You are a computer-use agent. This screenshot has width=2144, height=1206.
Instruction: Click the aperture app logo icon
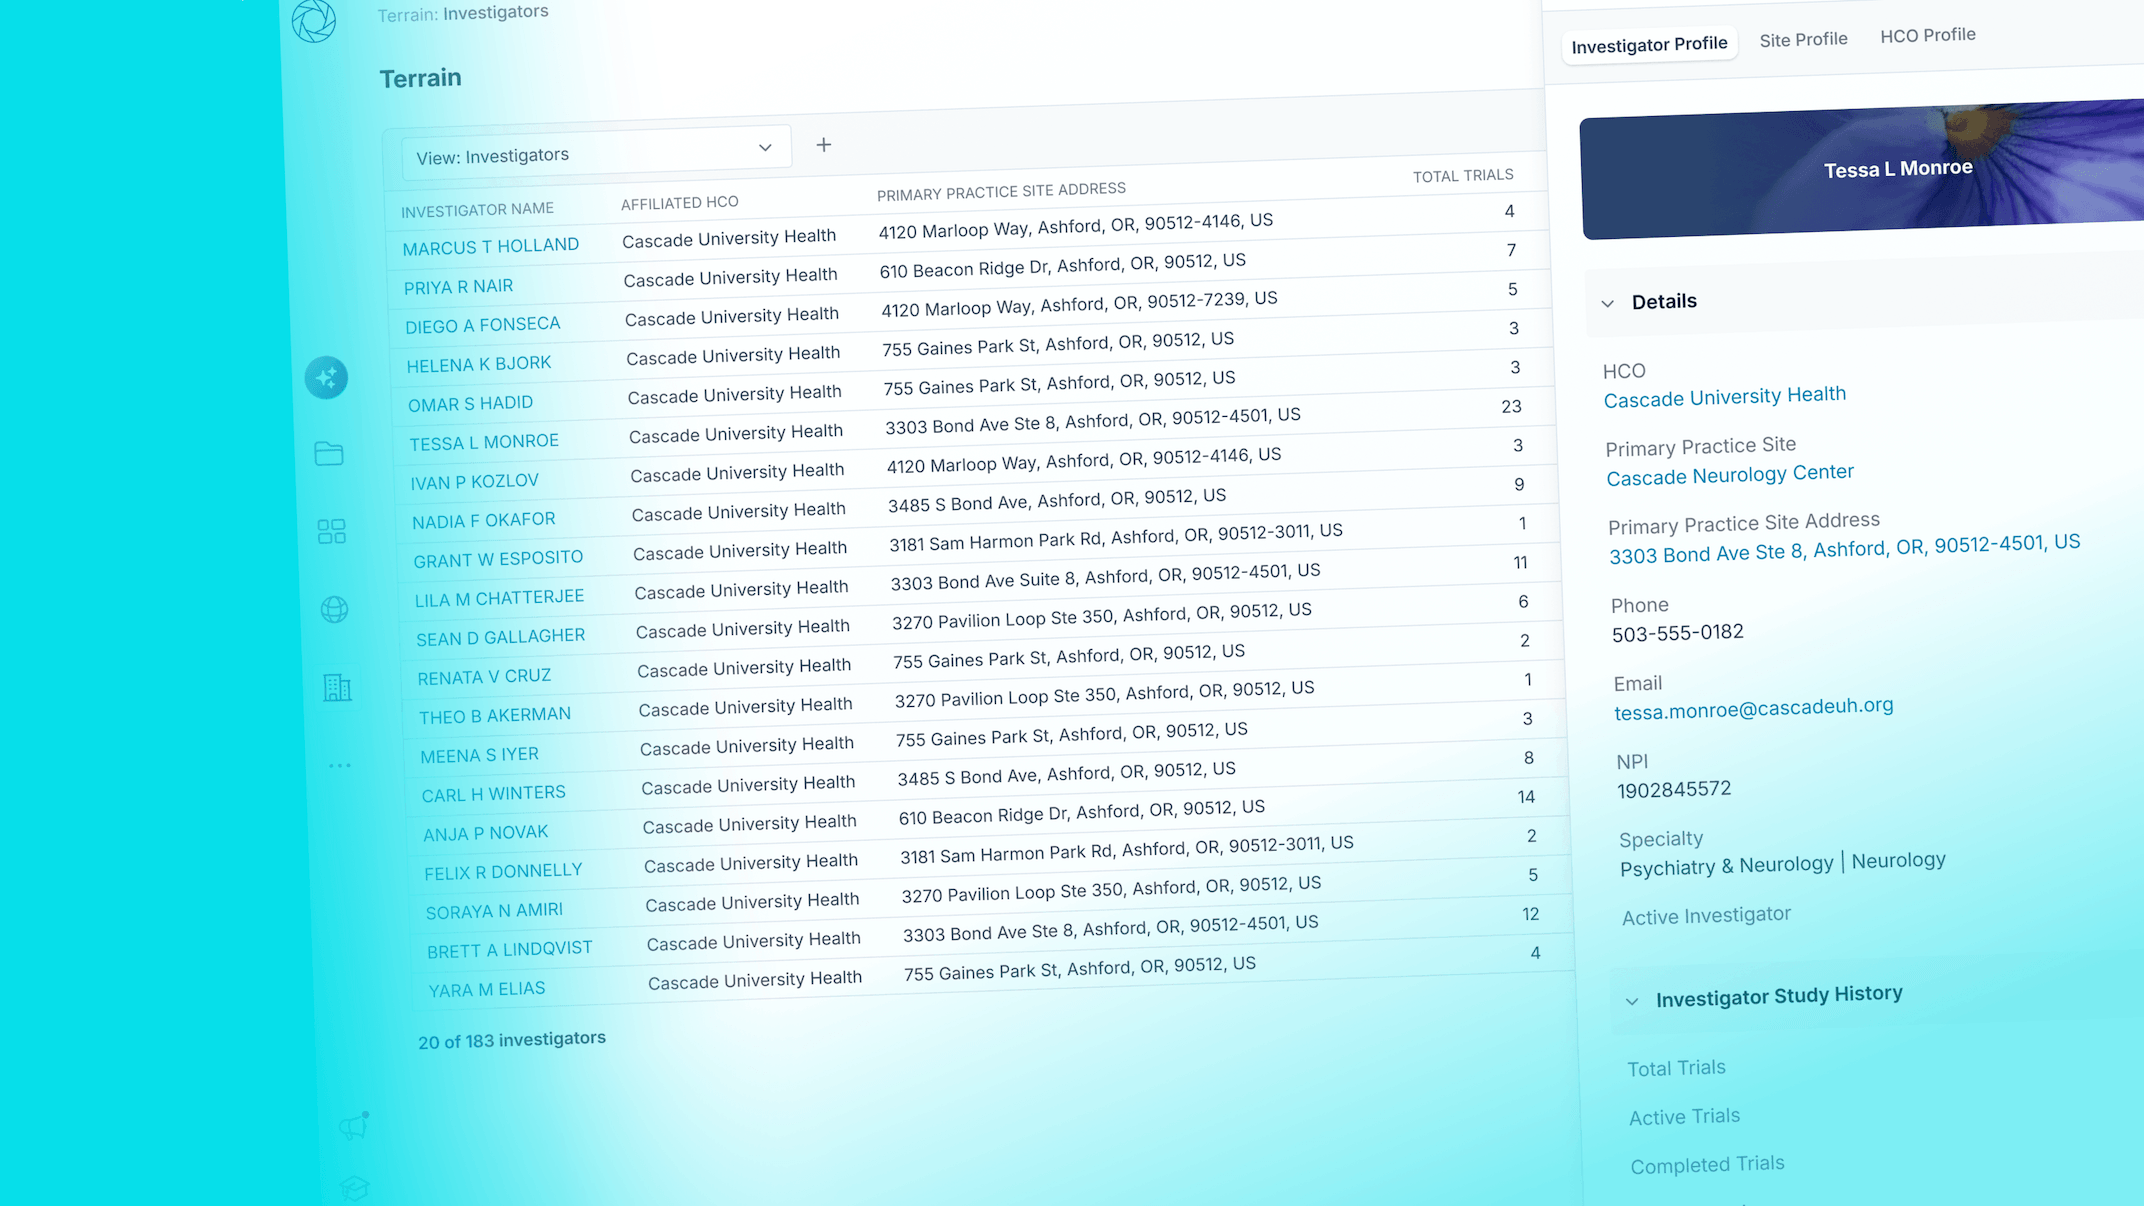tap(313, 20)
